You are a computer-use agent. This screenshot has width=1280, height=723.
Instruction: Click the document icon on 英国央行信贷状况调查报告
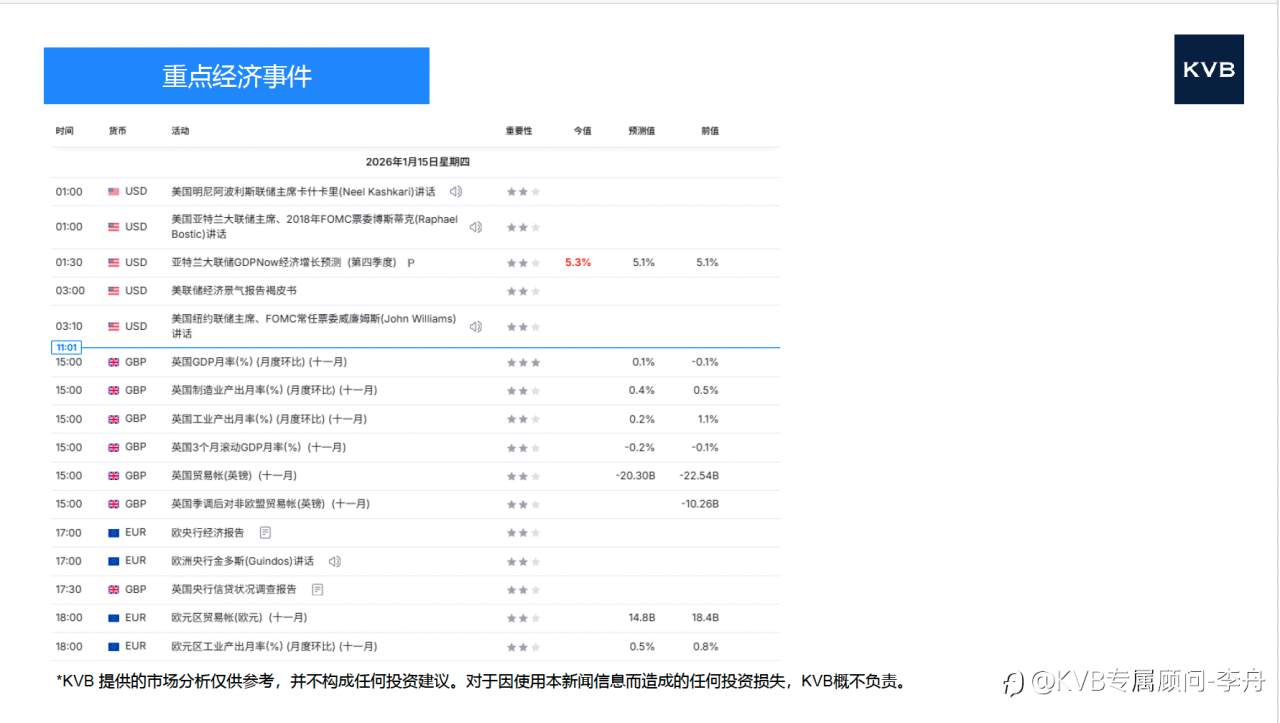pyautogui.click(x=317, y=589)
